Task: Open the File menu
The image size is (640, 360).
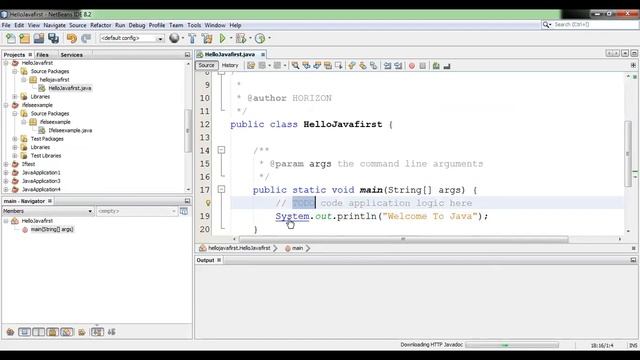Action: 6,25
